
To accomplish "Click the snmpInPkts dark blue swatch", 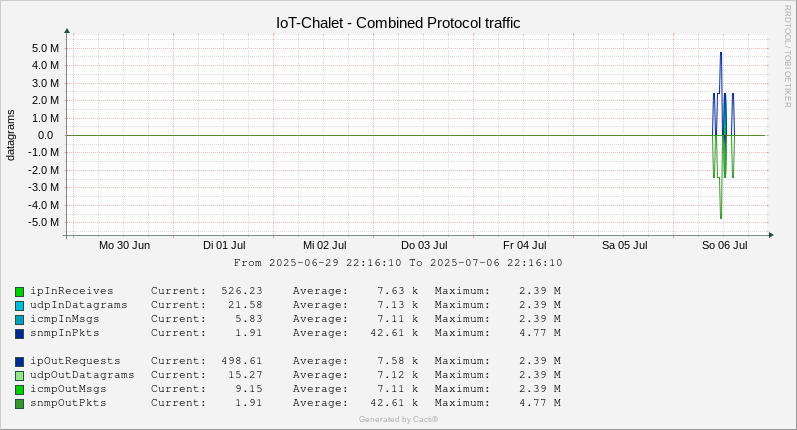I will click(19, 334).
